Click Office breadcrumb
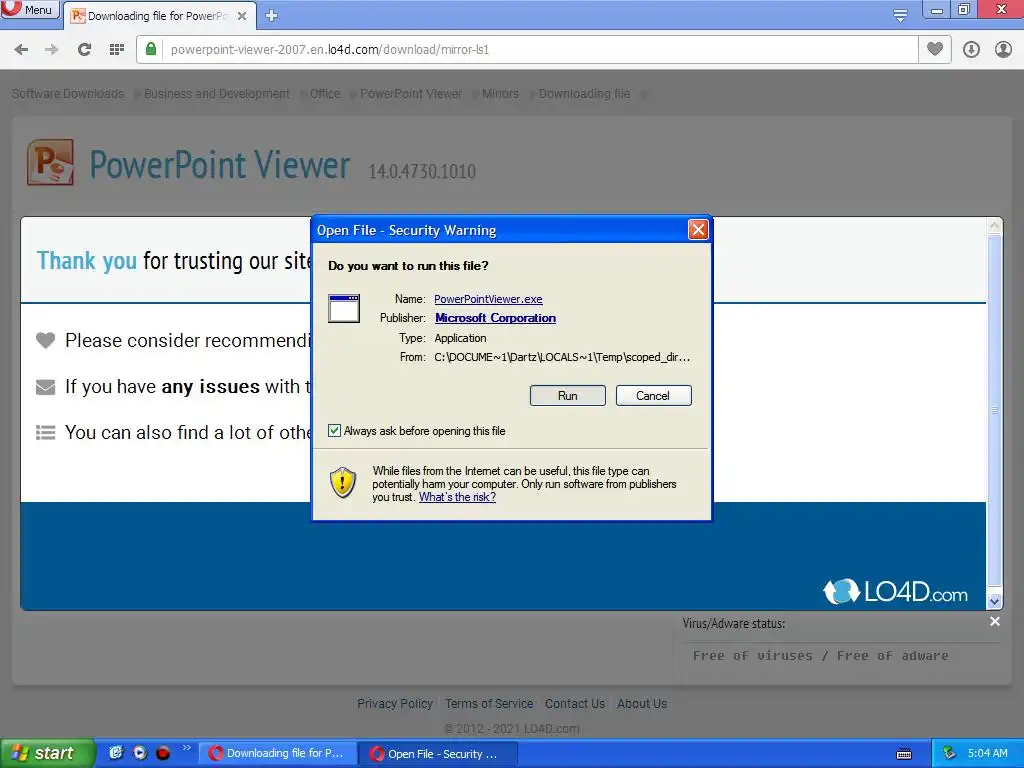1024x768 pixels. (325, 93)
